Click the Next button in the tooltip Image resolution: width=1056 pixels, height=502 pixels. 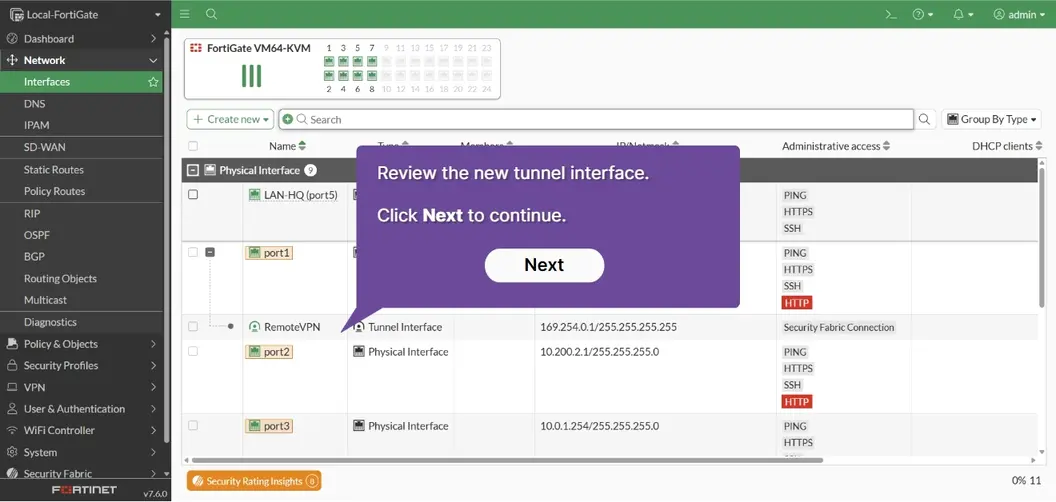[544, 265]
